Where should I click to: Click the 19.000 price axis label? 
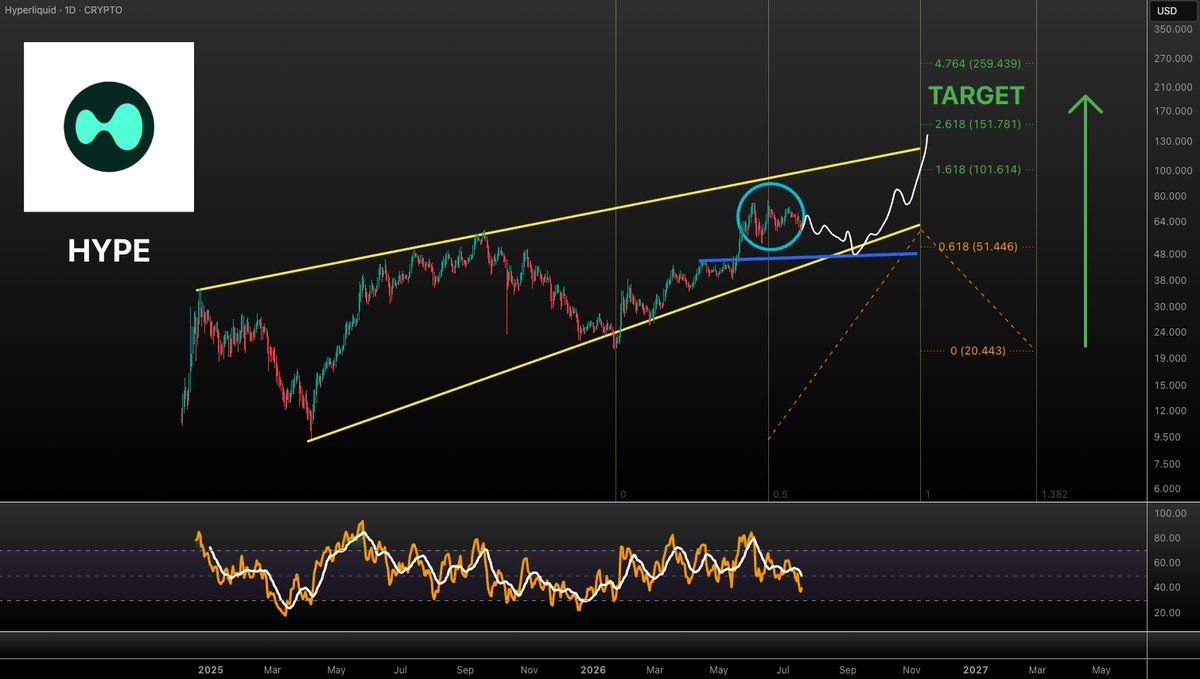pyautogui.click(x=1172, y=358)
